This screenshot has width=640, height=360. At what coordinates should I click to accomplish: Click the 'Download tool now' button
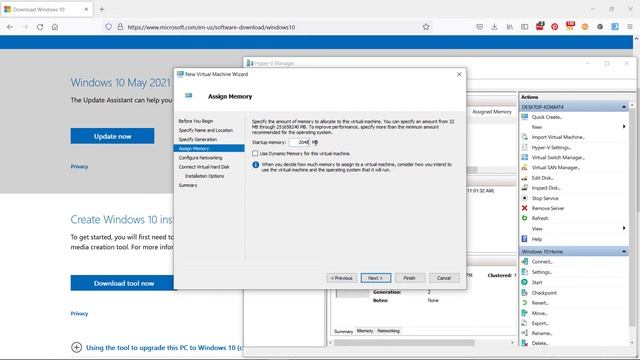tap(124, 283)
